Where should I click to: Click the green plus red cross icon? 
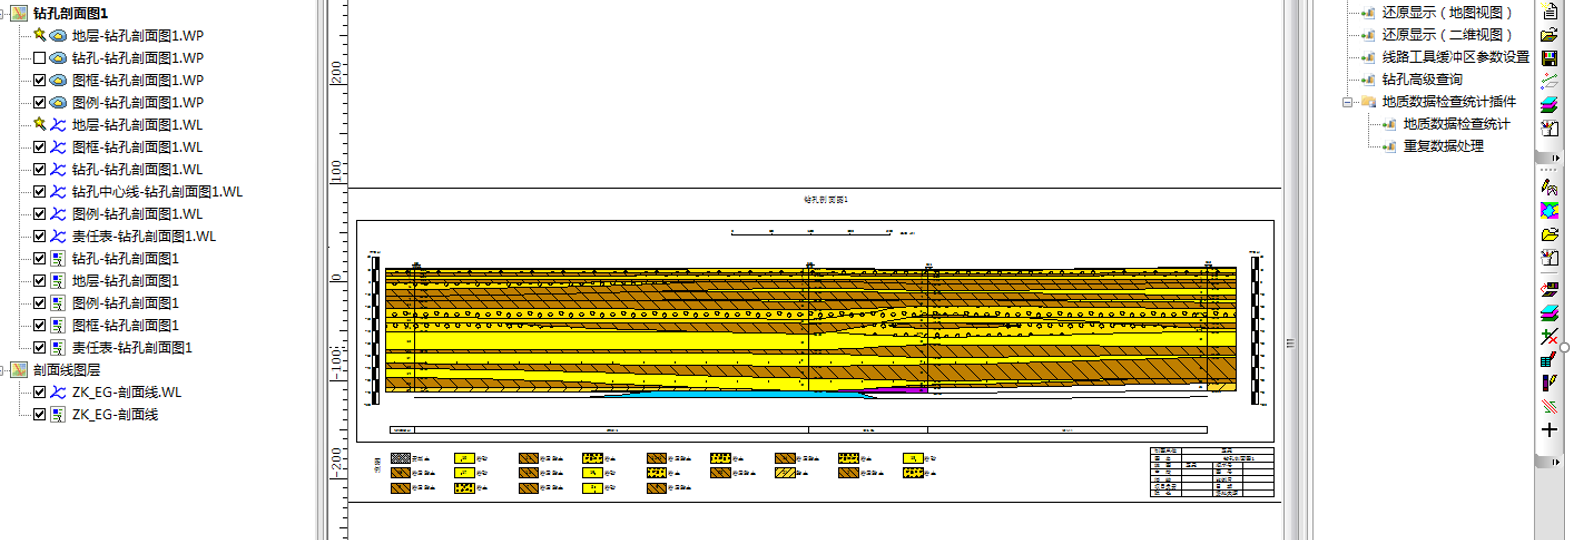[x=1549, y=337]
